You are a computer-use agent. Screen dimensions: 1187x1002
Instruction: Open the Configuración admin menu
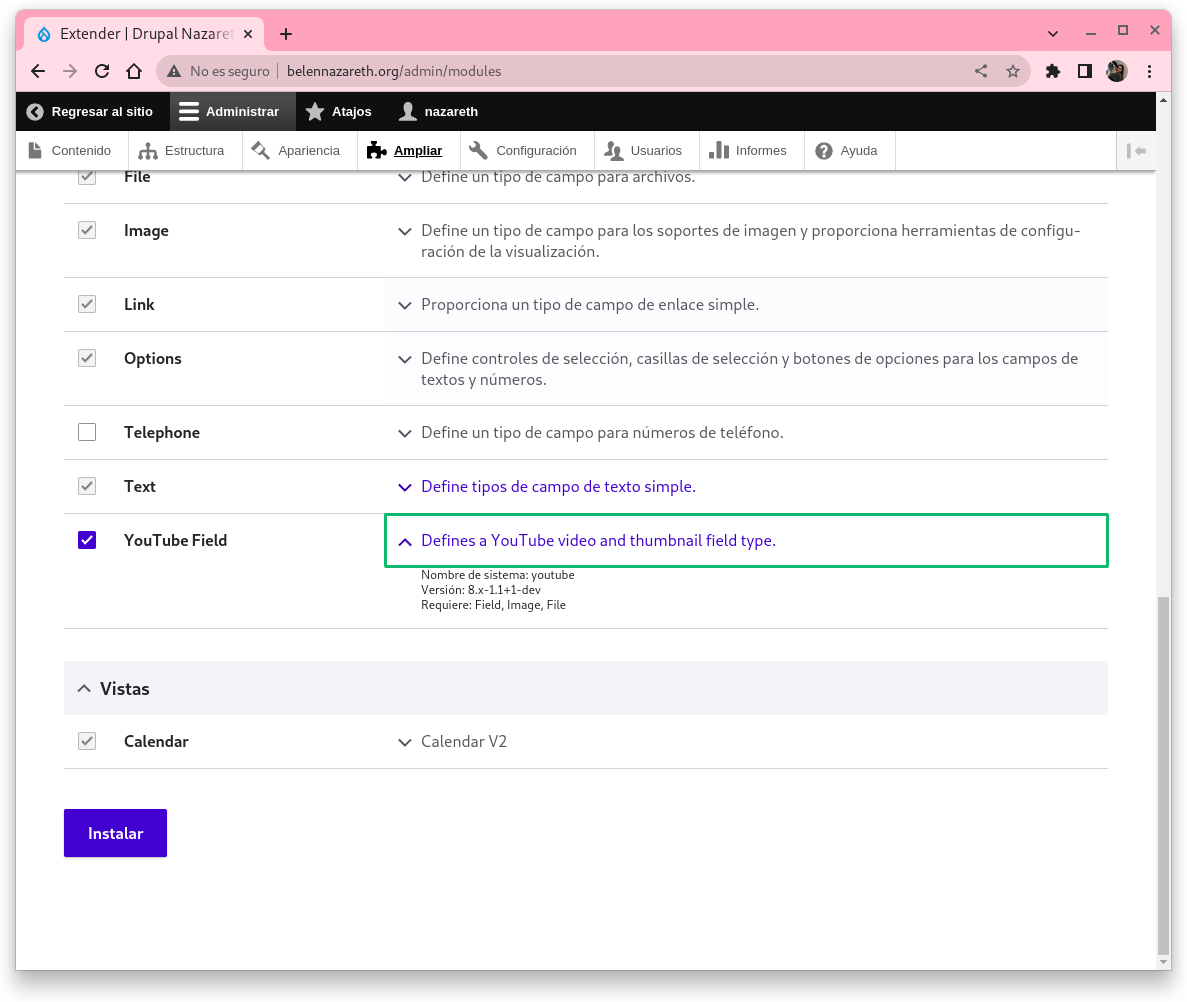(523, 151)
